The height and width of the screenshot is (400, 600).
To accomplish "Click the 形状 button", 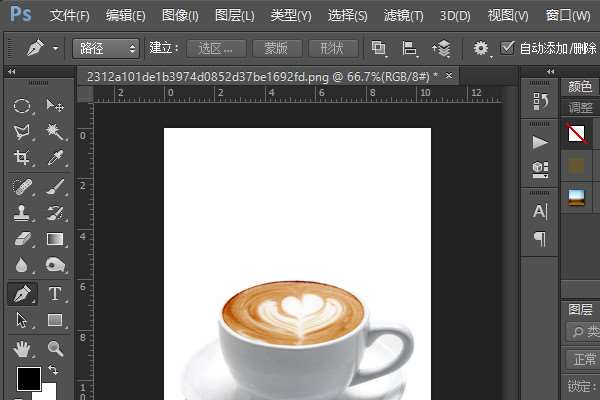I will point(333,49).
